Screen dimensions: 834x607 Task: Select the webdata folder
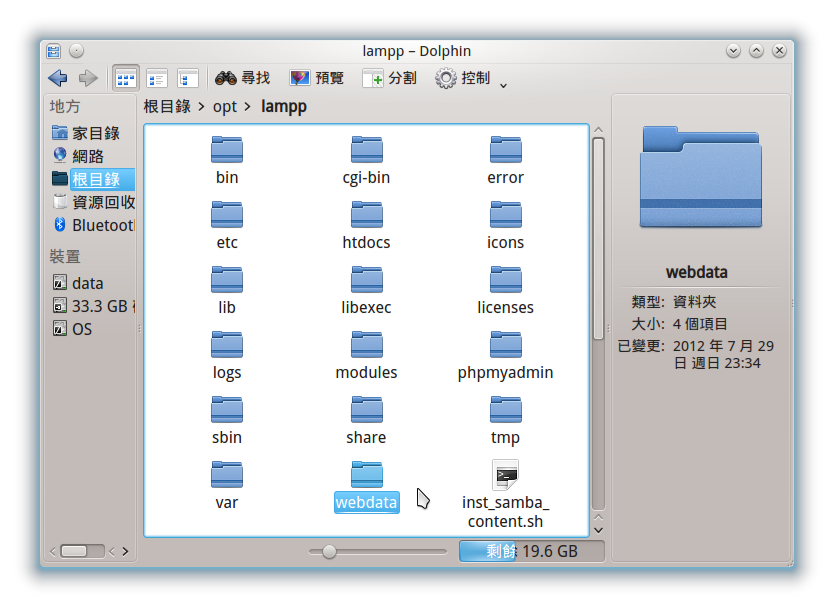(x=366, y=486)
